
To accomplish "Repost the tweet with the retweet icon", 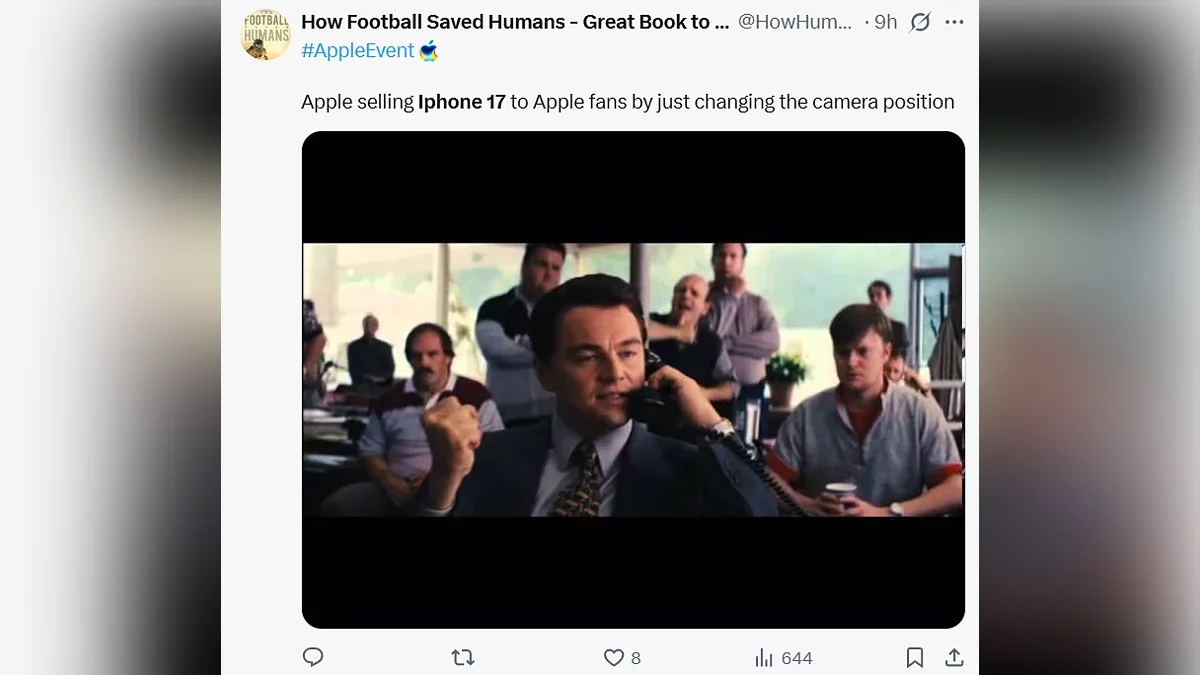I will click(462, 657).
